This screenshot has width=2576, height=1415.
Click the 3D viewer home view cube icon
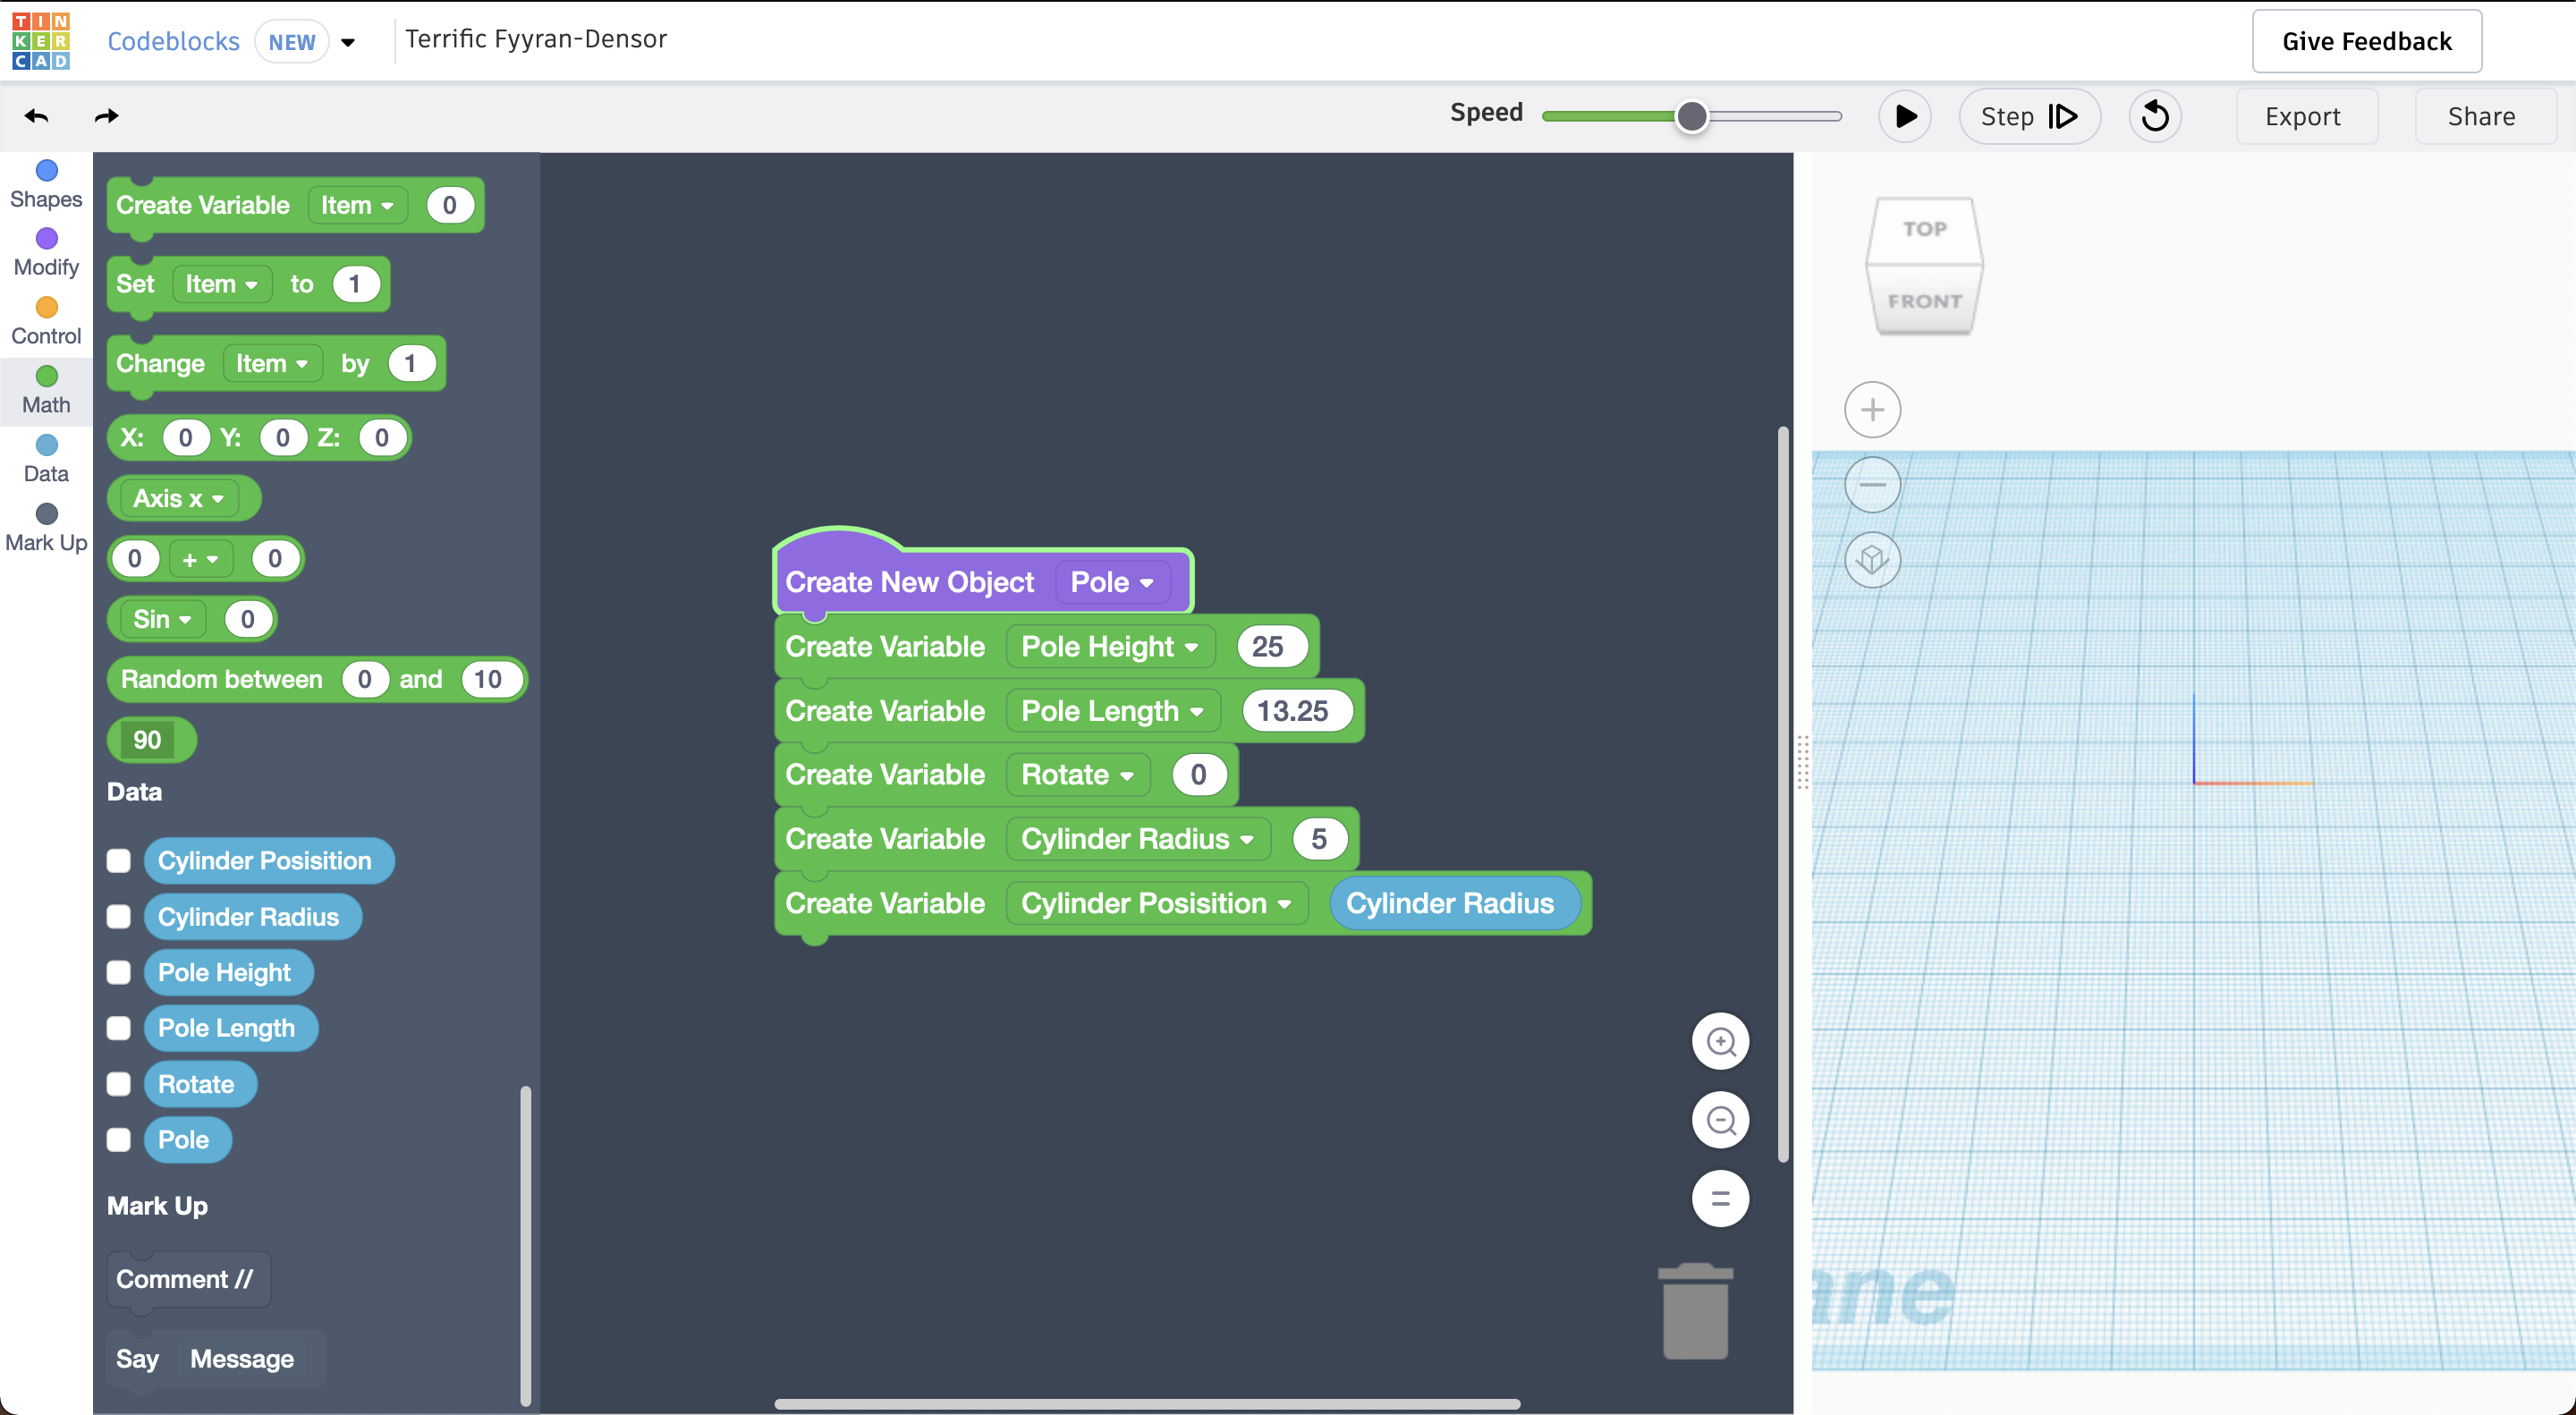point(1872,560)
